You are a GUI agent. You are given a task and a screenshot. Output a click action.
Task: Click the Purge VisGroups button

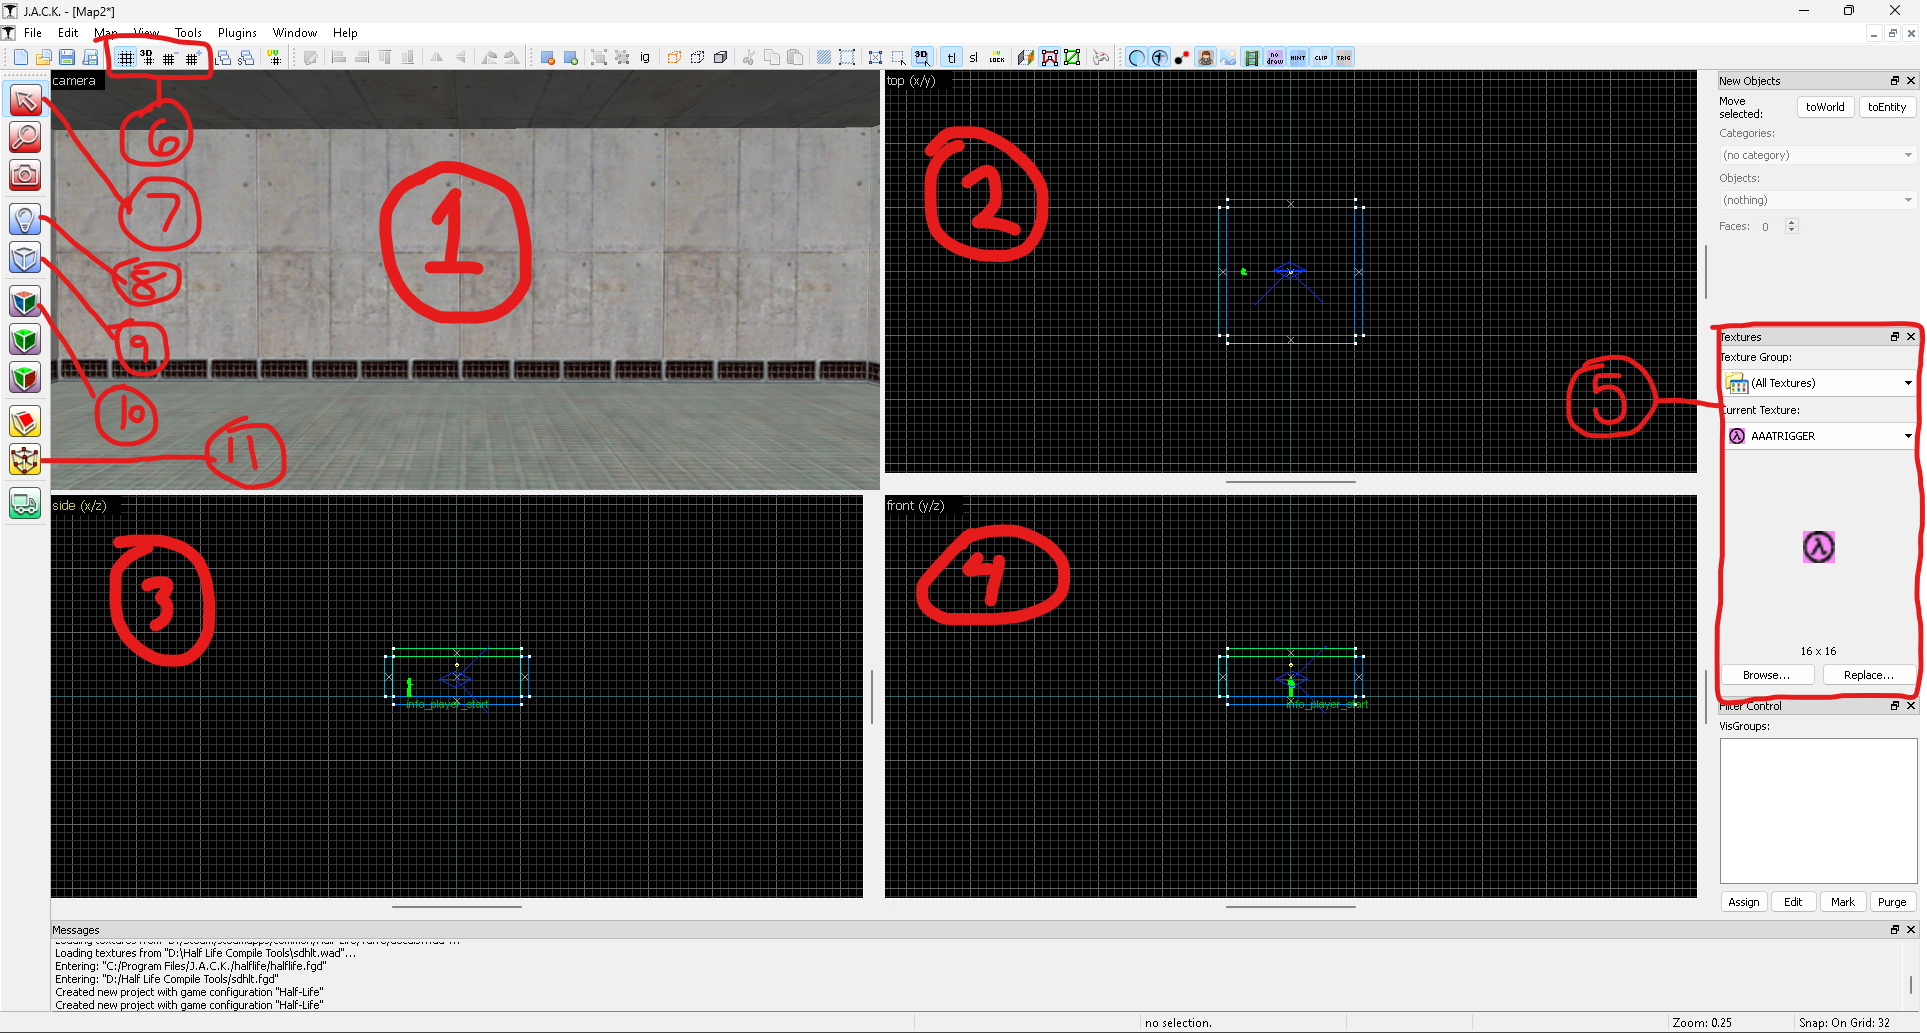pos(1892,902)
